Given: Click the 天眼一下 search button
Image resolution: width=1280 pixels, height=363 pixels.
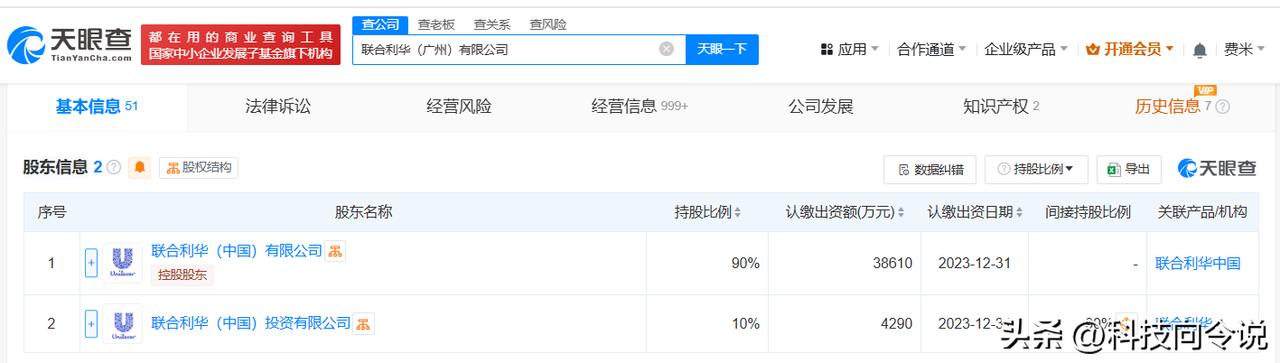Looking at the screenshot, I should 722,49.
